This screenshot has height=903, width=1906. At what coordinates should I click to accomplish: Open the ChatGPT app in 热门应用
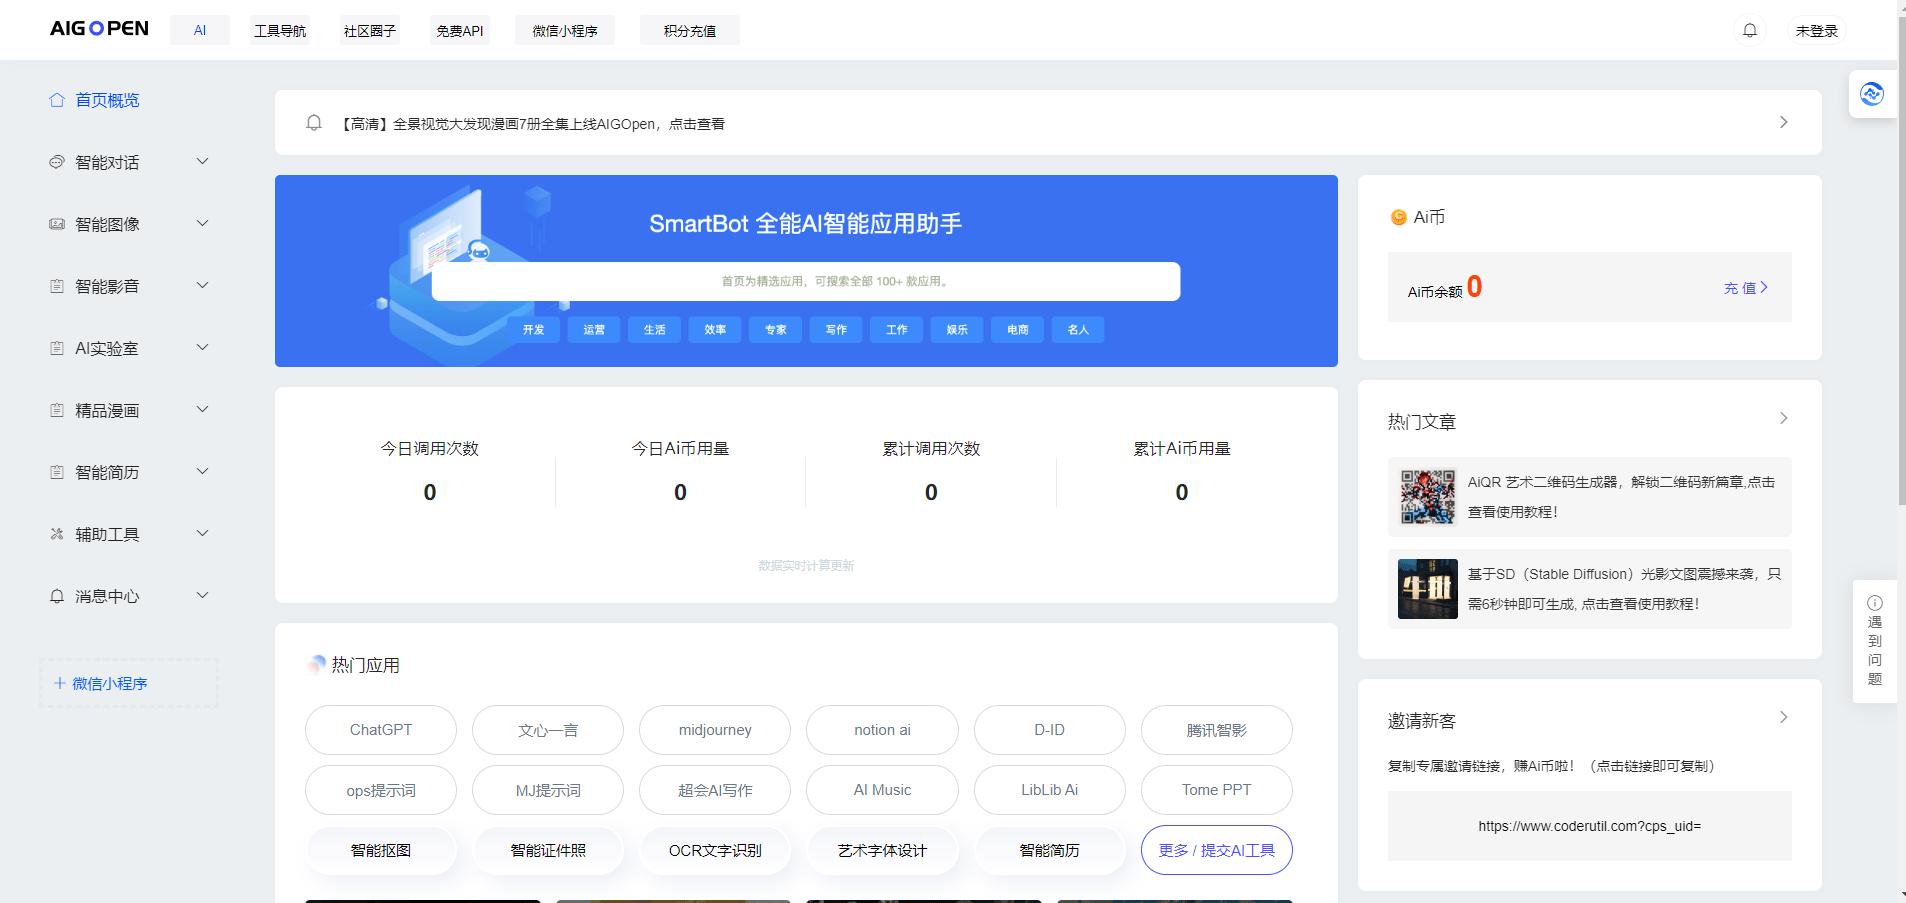[x=380, y=730]
